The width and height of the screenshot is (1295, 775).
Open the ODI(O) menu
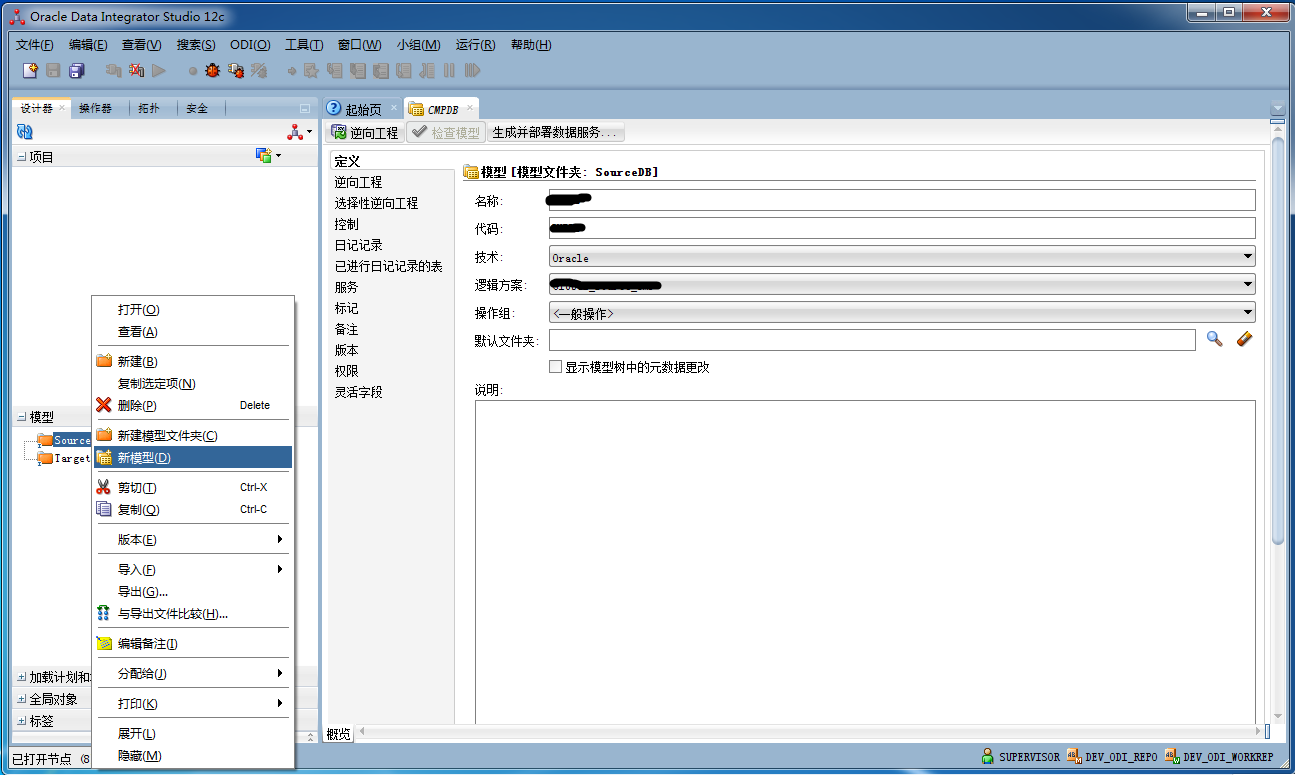[x=250, y=45]
